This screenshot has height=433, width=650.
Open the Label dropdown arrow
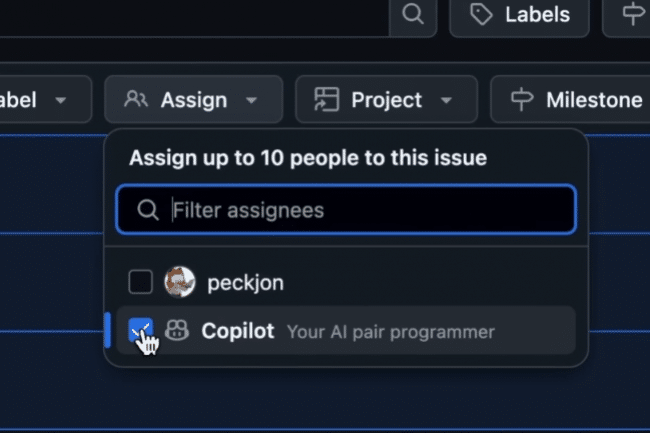[x=61, y=100]
